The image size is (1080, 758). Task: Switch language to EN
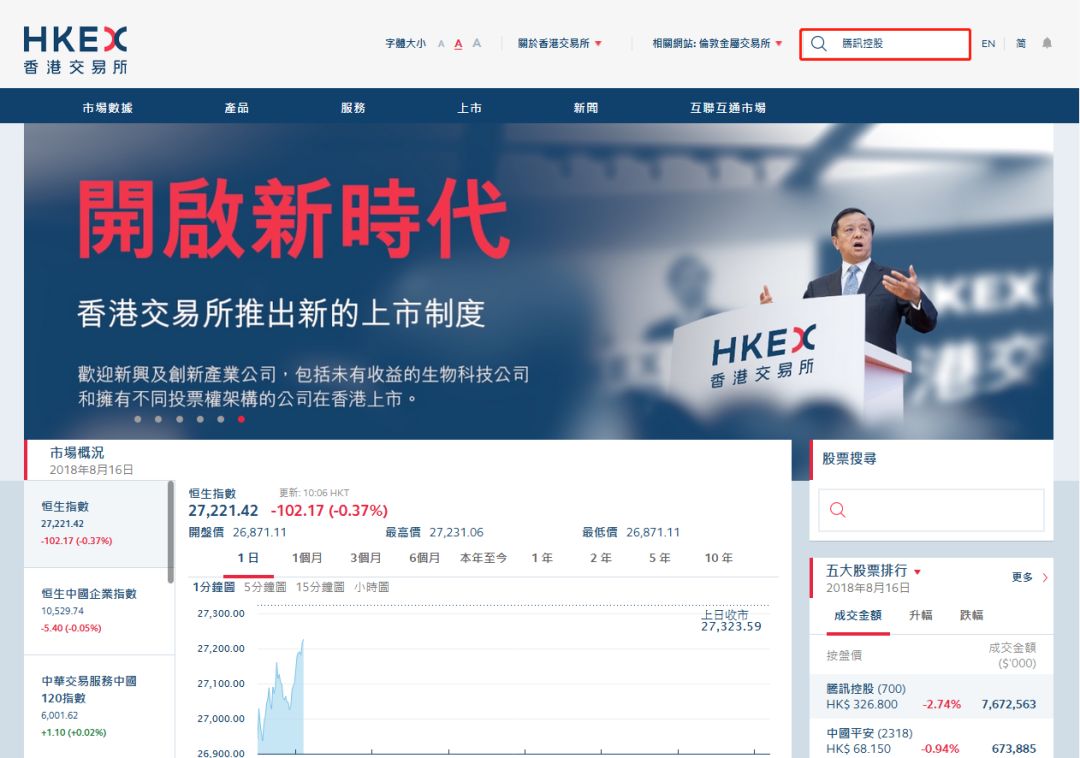click(988, 43)
